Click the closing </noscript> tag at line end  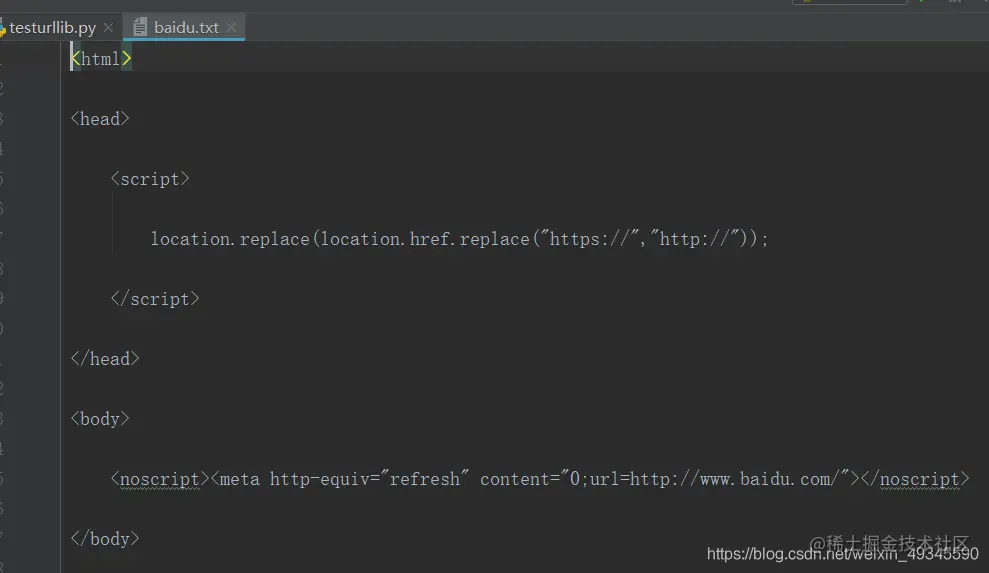coord(915,479)
